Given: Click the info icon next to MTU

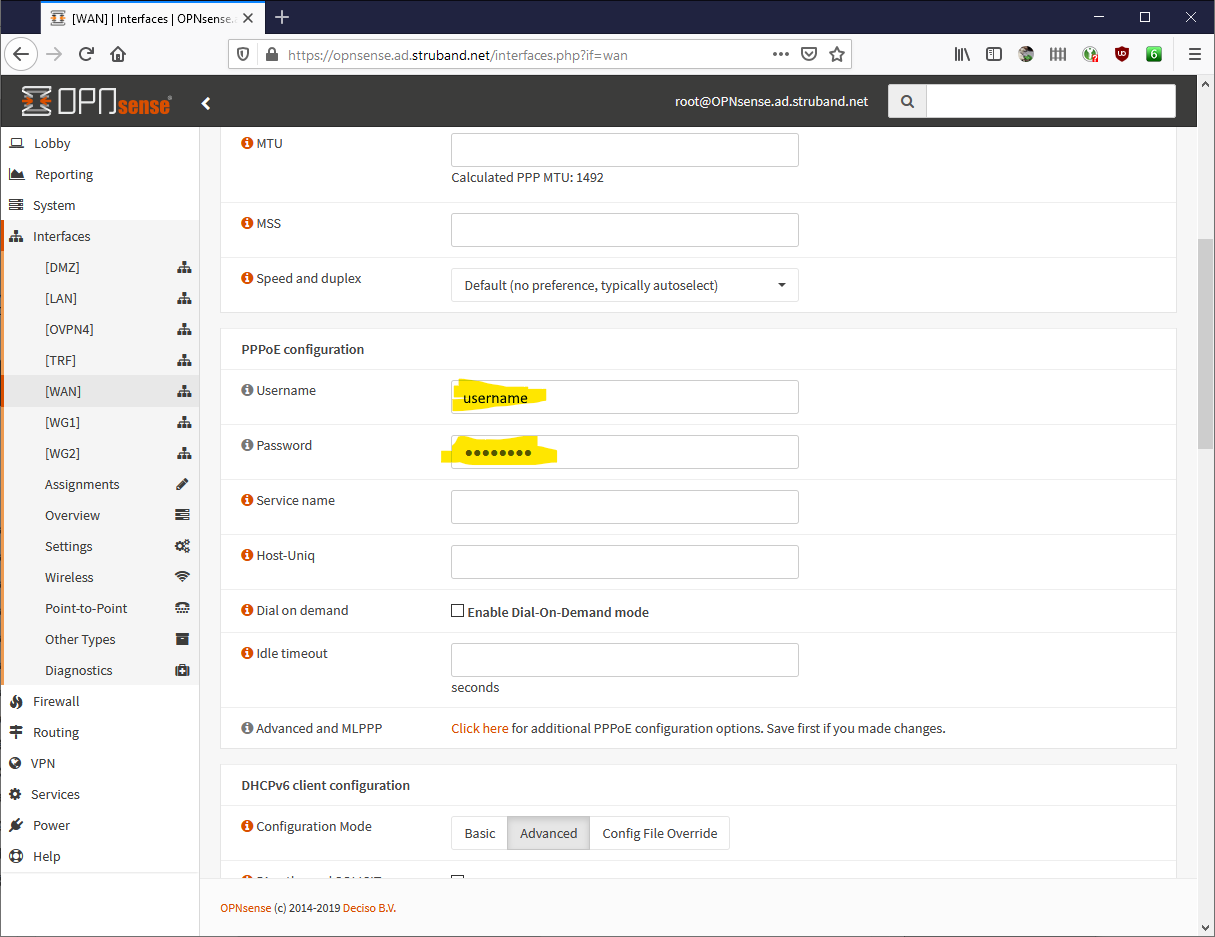Looking at the screenshot, I should click(x=246, y=142).
